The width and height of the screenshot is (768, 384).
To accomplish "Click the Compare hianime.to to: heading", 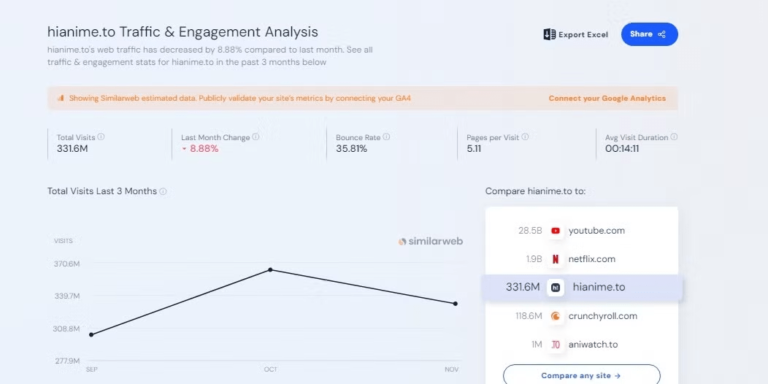I will coord(535,191).
